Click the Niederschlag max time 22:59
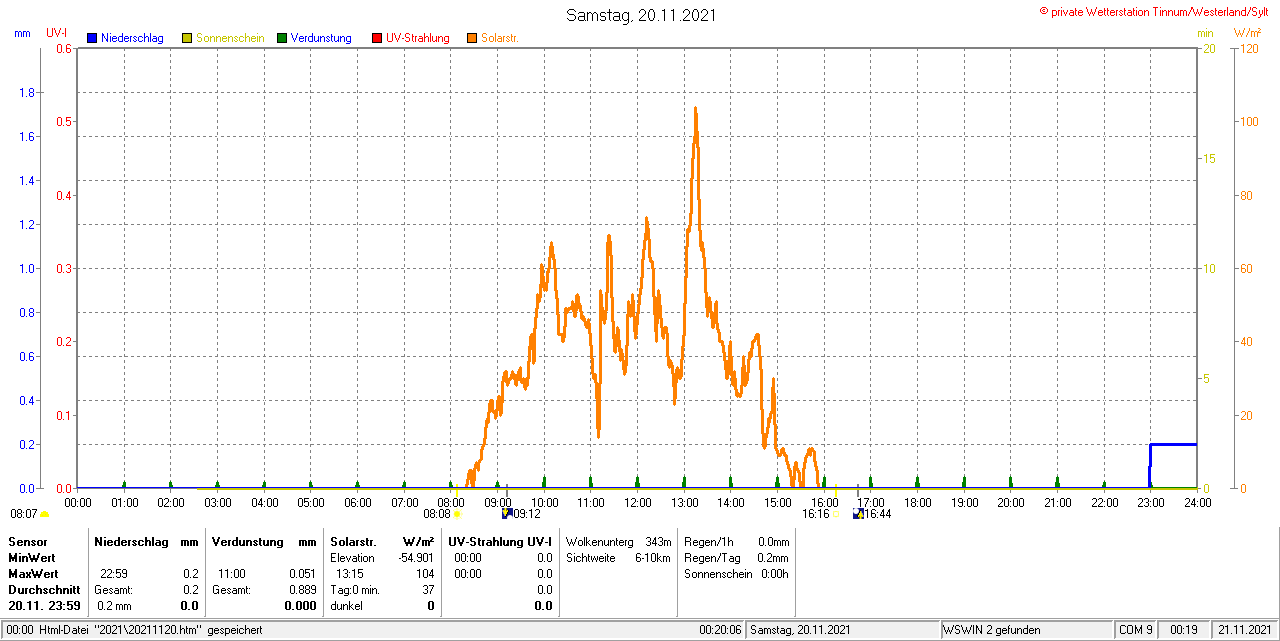 [x=113, y=574]
